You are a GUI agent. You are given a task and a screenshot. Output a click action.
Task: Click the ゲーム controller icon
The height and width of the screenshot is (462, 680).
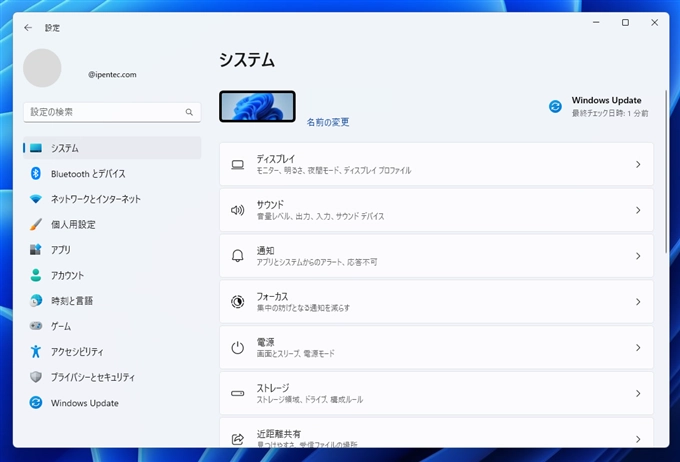(x=36, y=326)
